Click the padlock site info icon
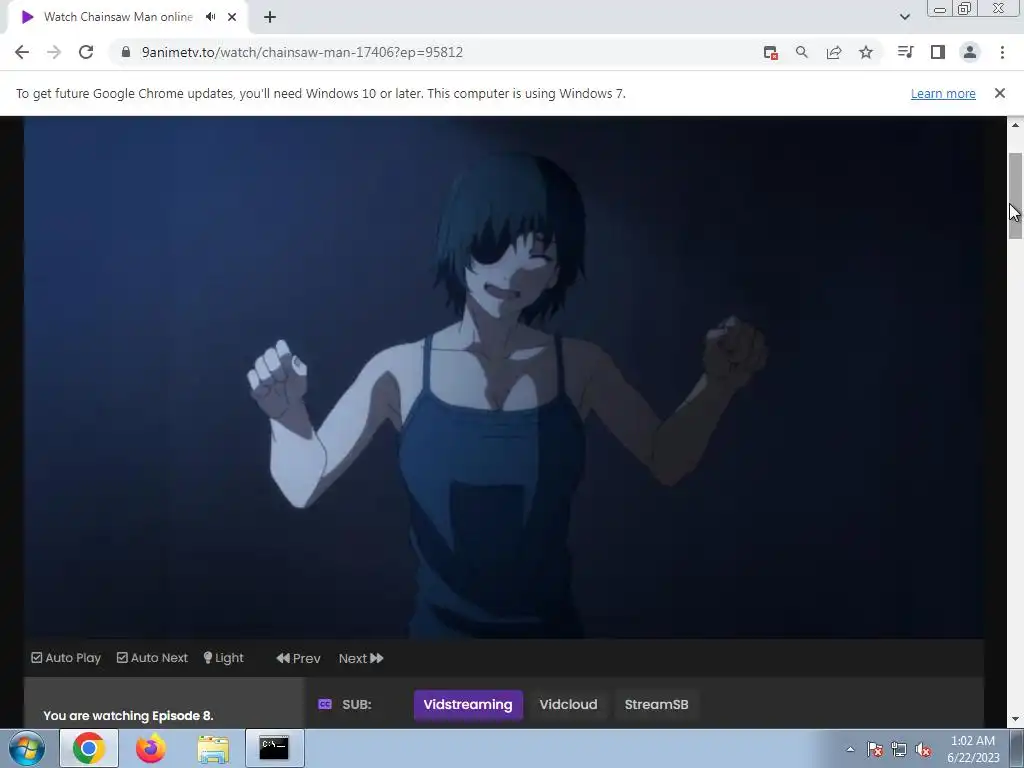Screen dimensions: 1024x768 click(x=126, y=52)
